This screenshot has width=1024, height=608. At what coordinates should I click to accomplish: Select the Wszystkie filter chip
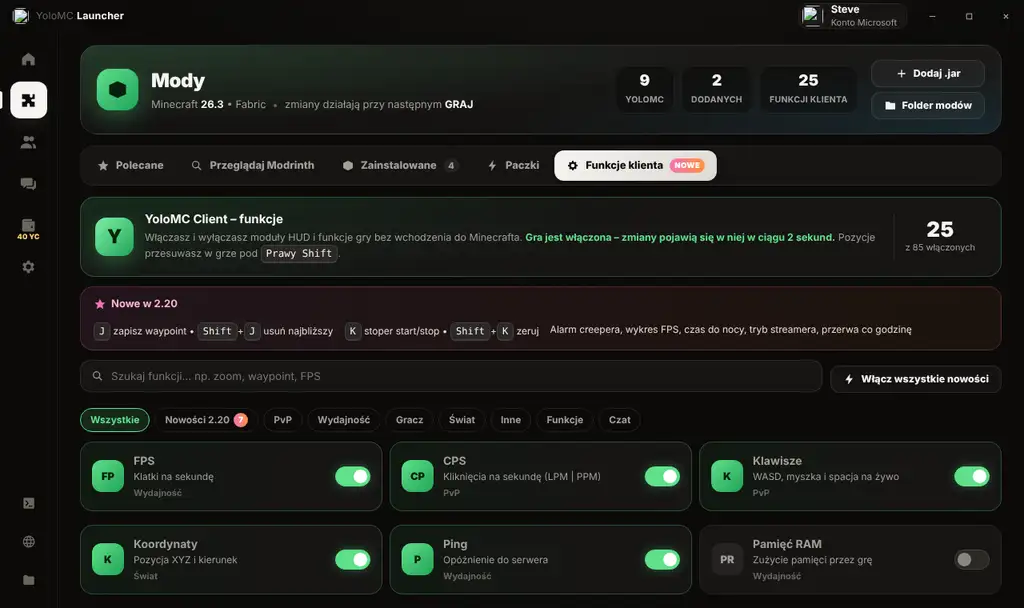tap(115, 420)
